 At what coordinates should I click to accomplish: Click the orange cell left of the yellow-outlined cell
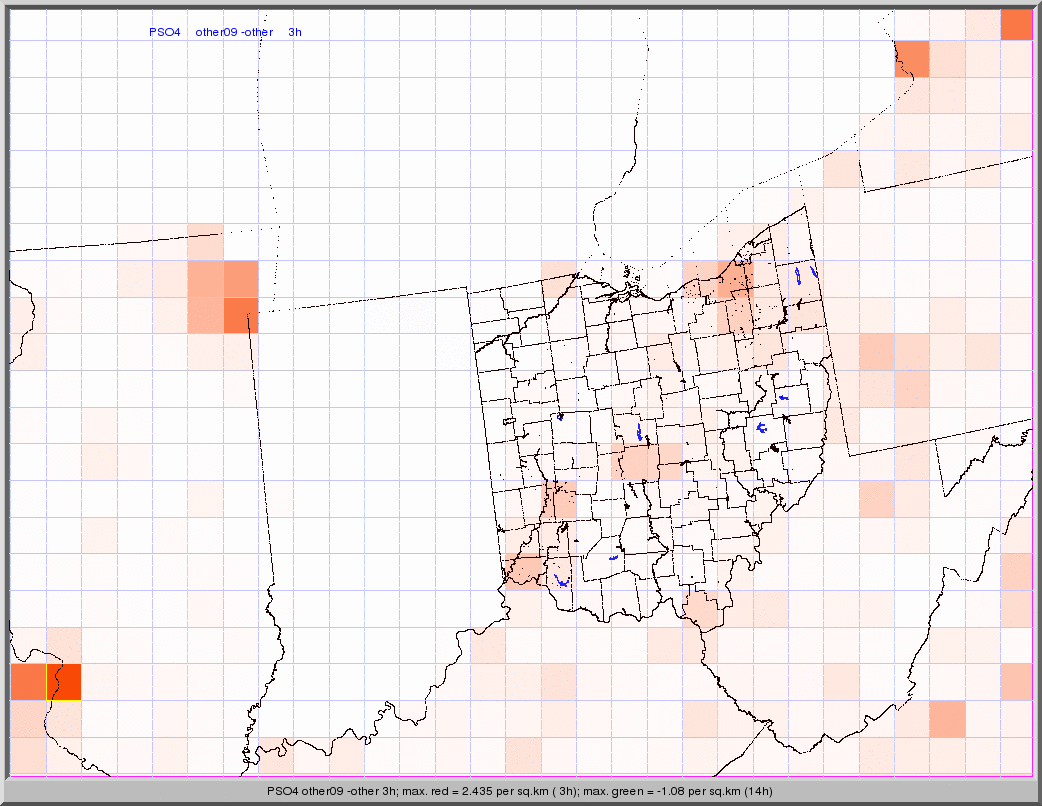click(28, 681)
